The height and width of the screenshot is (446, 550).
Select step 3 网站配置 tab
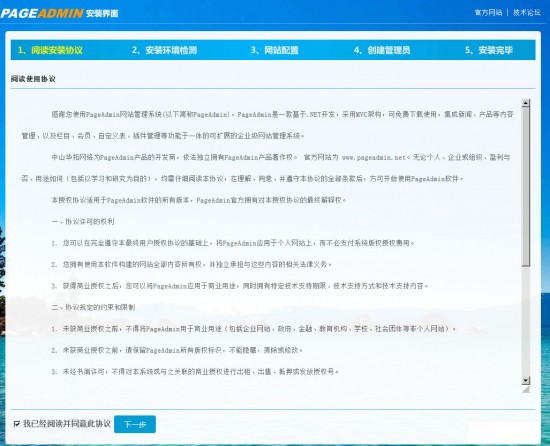tap(274, 50)
